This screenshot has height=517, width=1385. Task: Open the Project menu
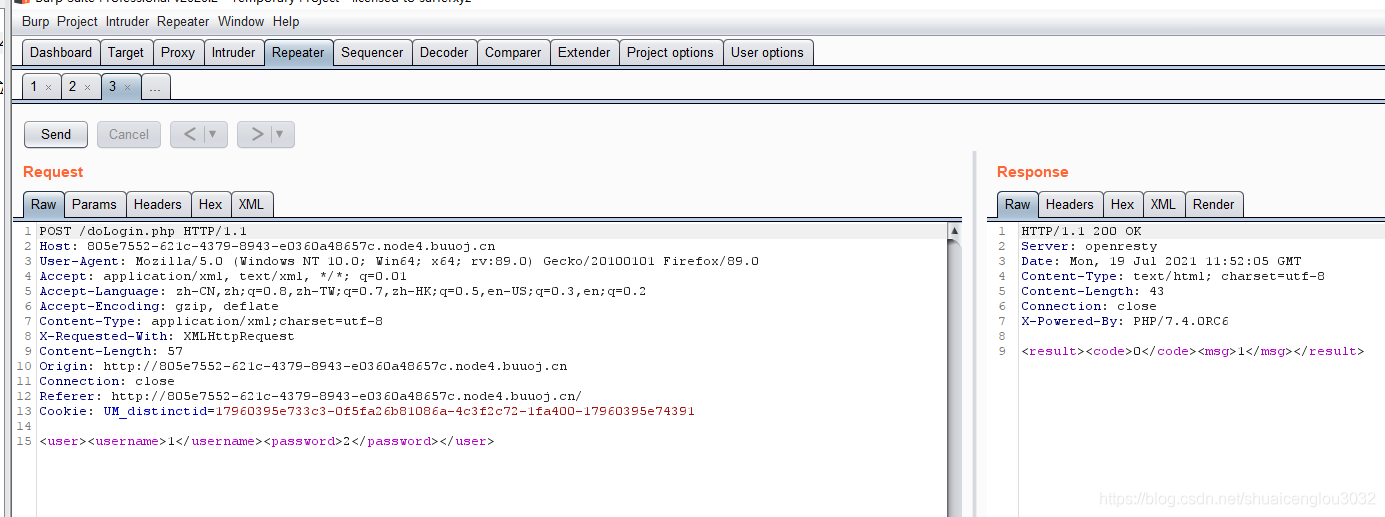point(78,21)
